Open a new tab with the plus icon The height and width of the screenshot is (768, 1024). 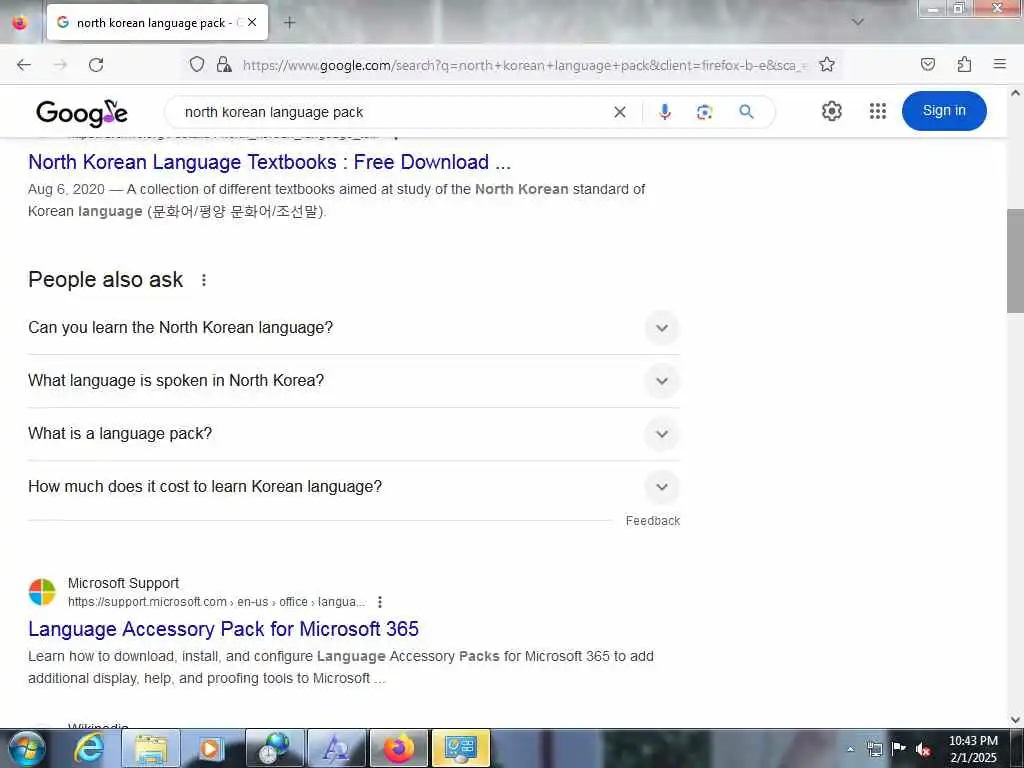[289, 22]
